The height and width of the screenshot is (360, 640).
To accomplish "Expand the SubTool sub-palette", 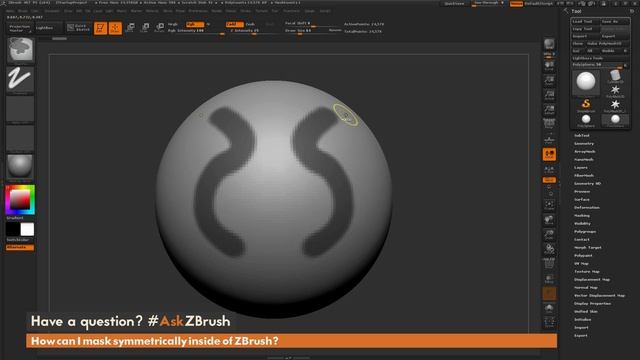I will point(582,136).
